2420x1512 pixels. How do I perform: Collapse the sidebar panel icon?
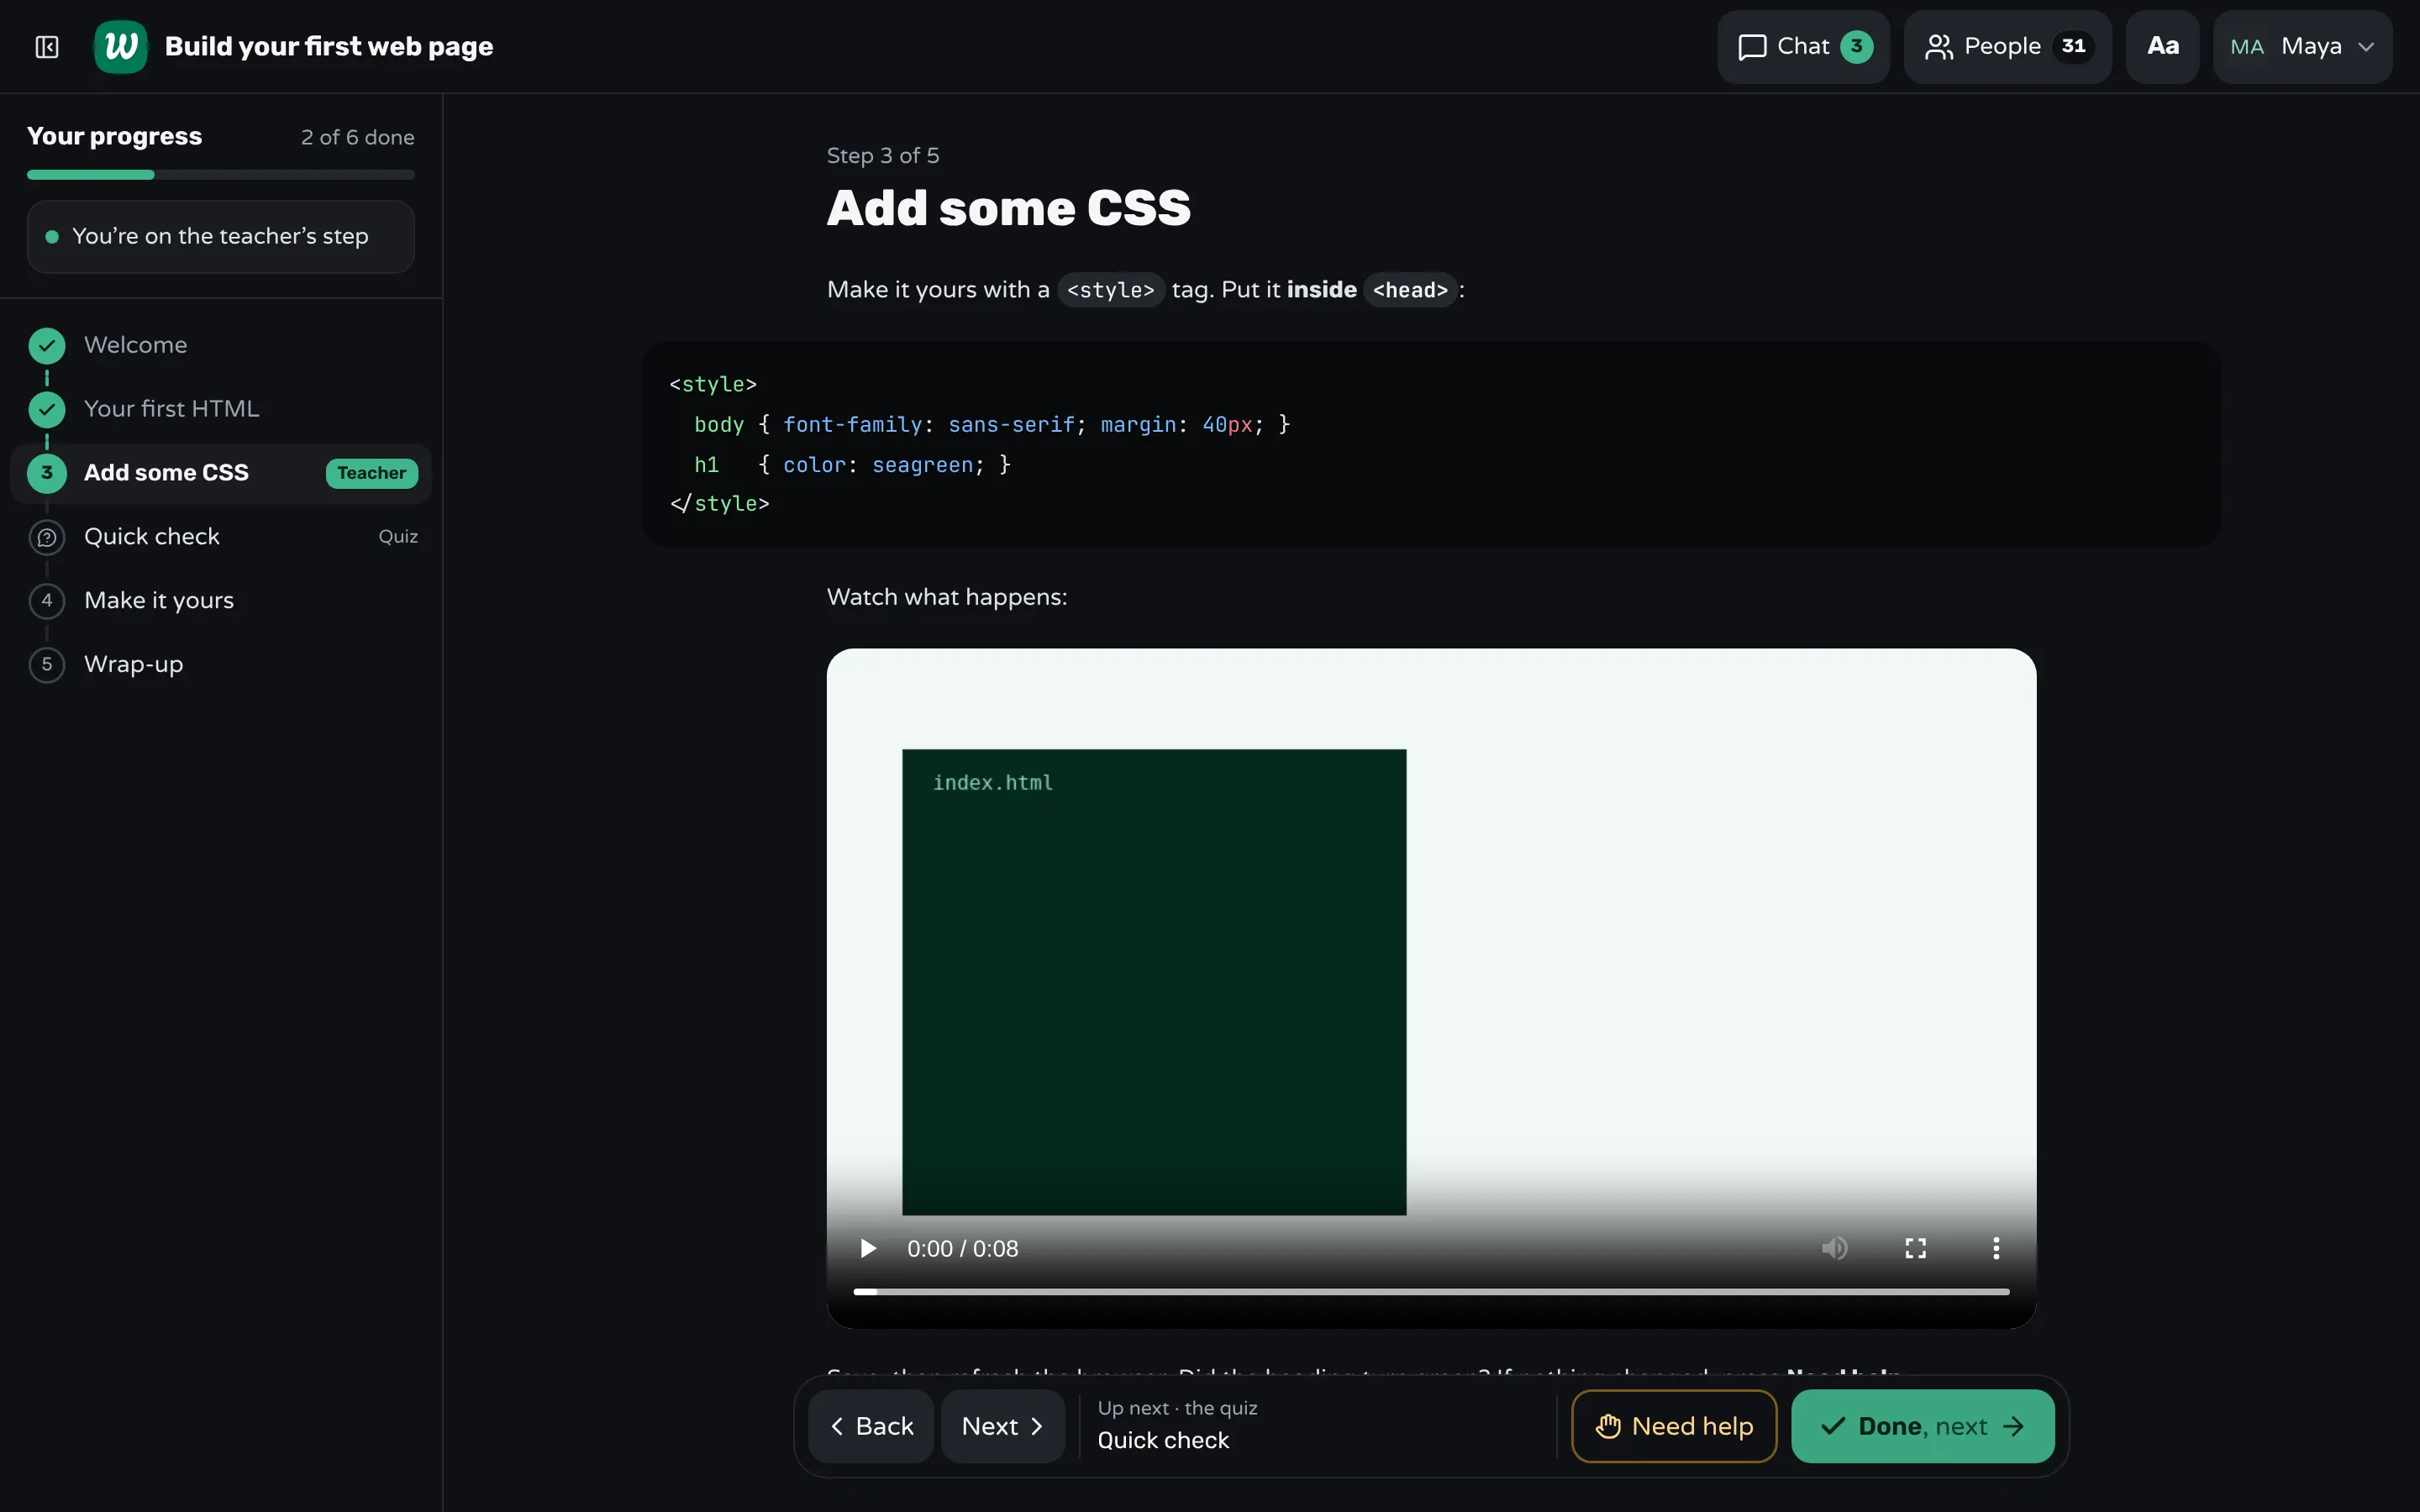coord(47,47)
